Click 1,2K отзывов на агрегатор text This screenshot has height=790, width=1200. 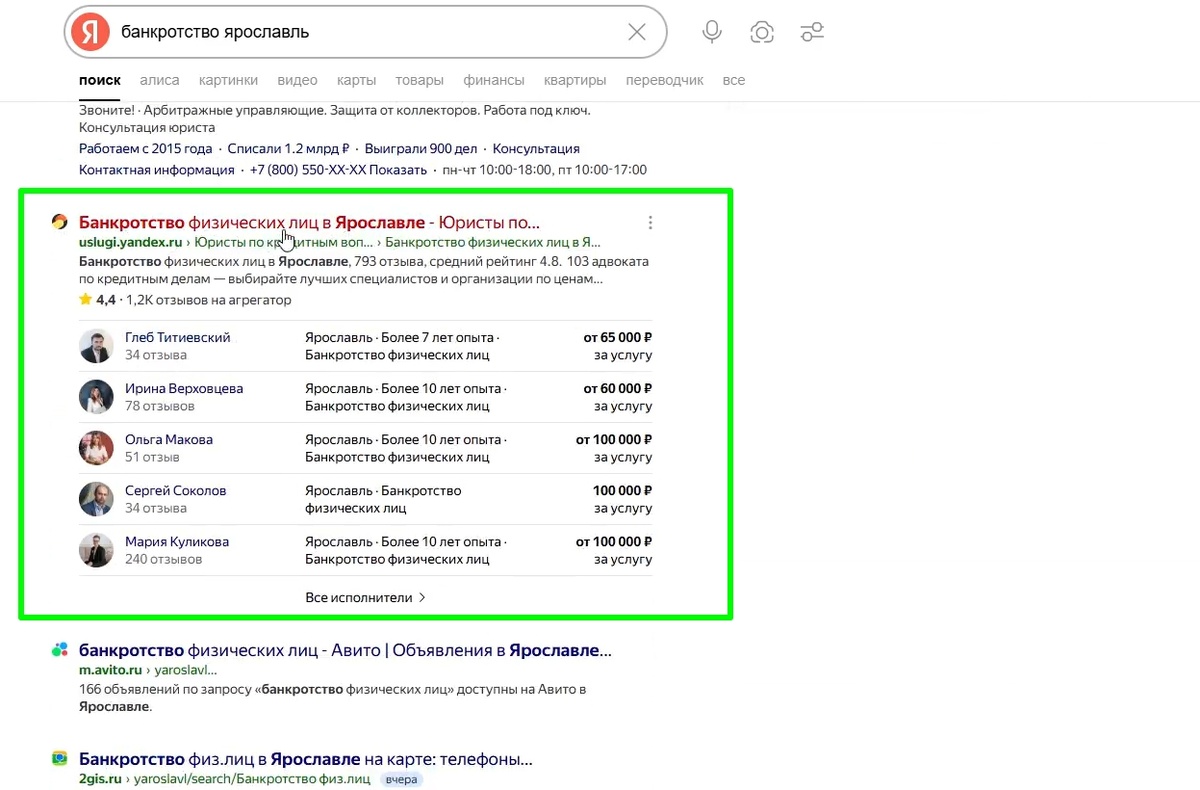pos(208,299)
